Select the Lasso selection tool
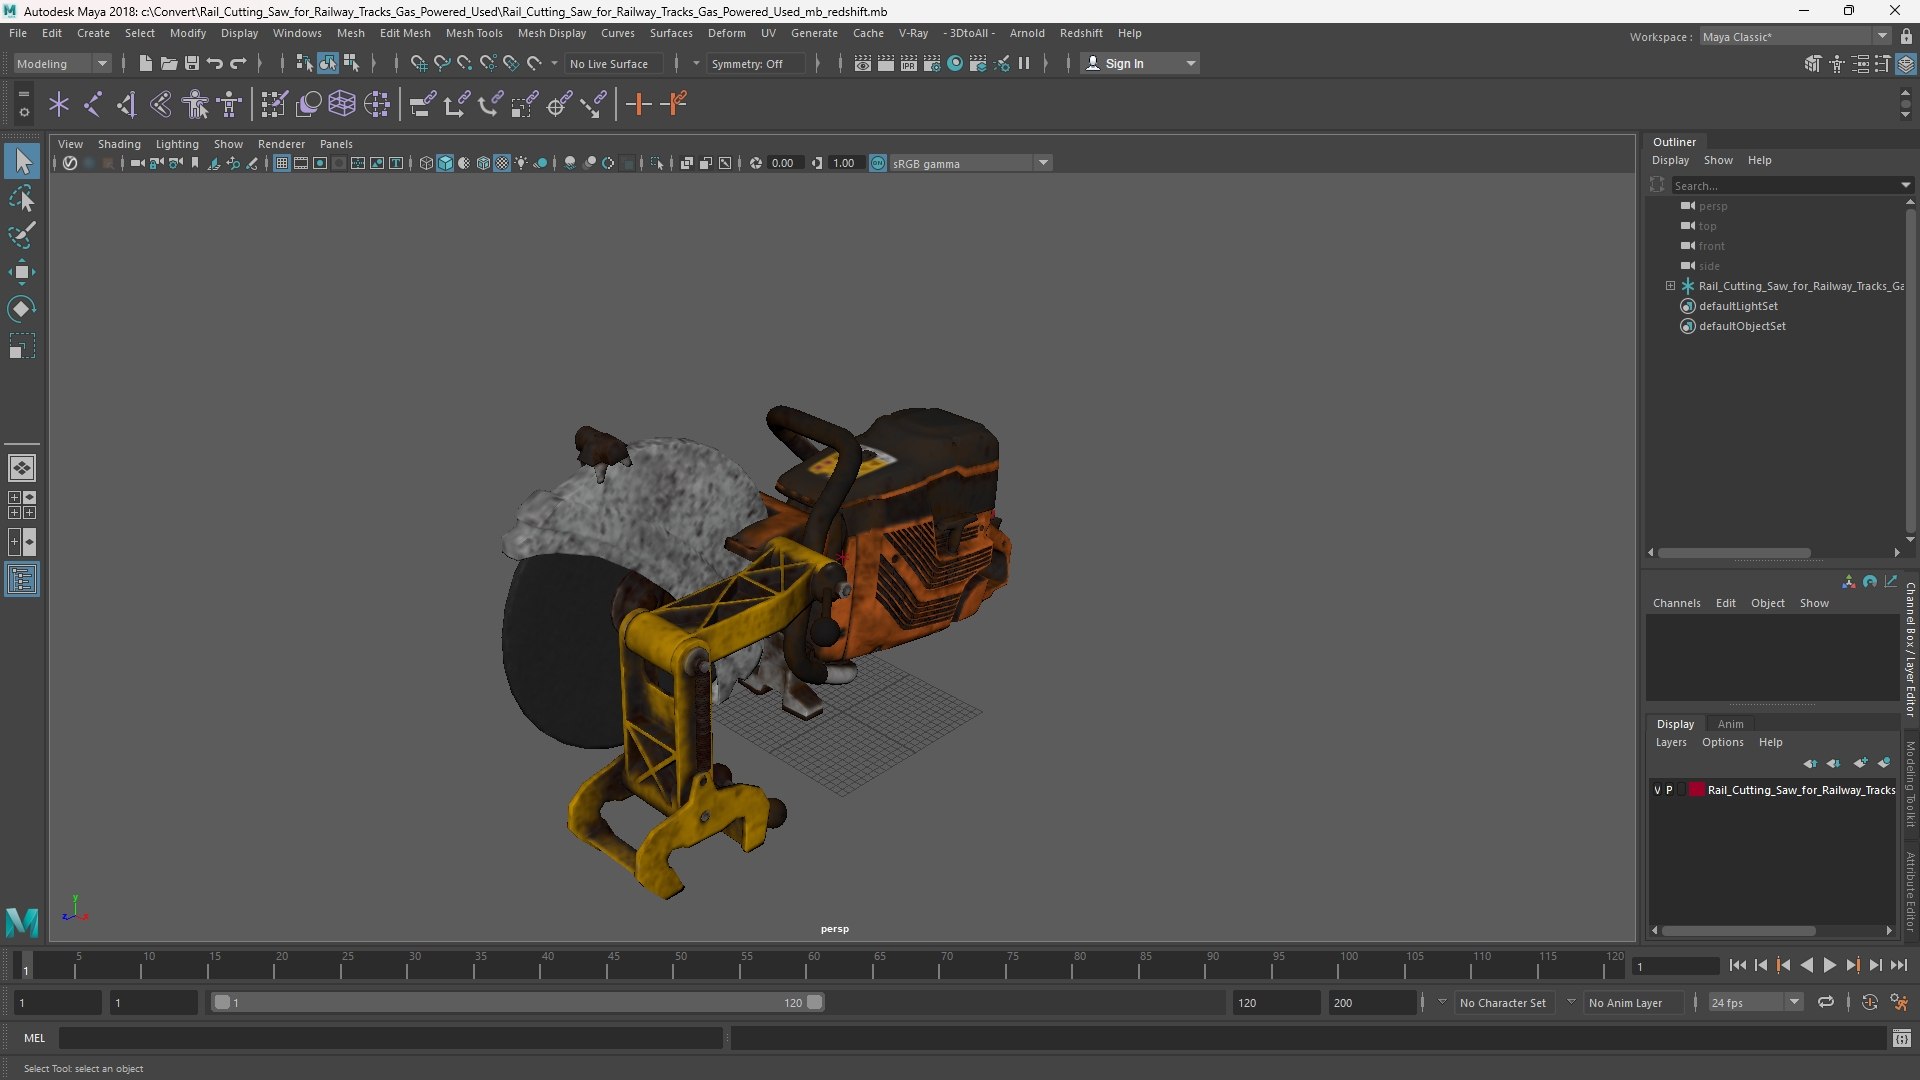This screenshot has height=1080, width=1920. coord(22,198)
